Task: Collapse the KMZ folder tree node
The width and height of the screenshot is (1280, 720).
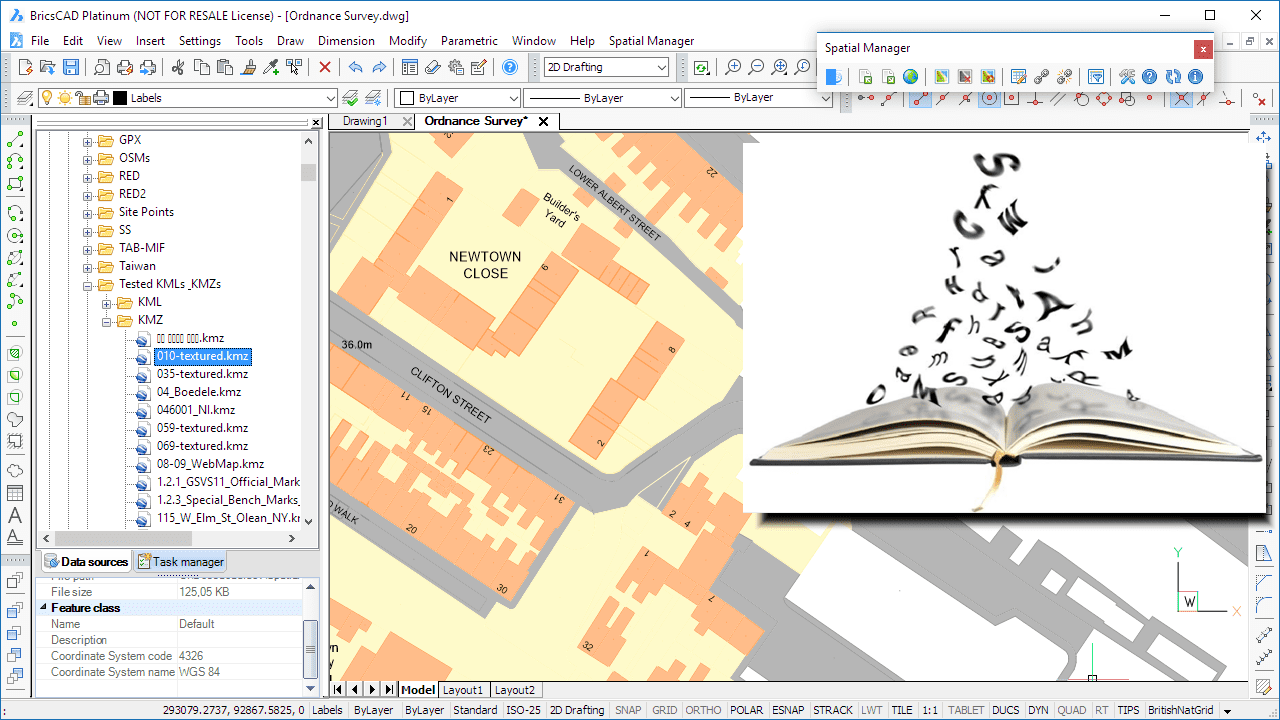Action: pyautogui.click(x=106, y=321)
